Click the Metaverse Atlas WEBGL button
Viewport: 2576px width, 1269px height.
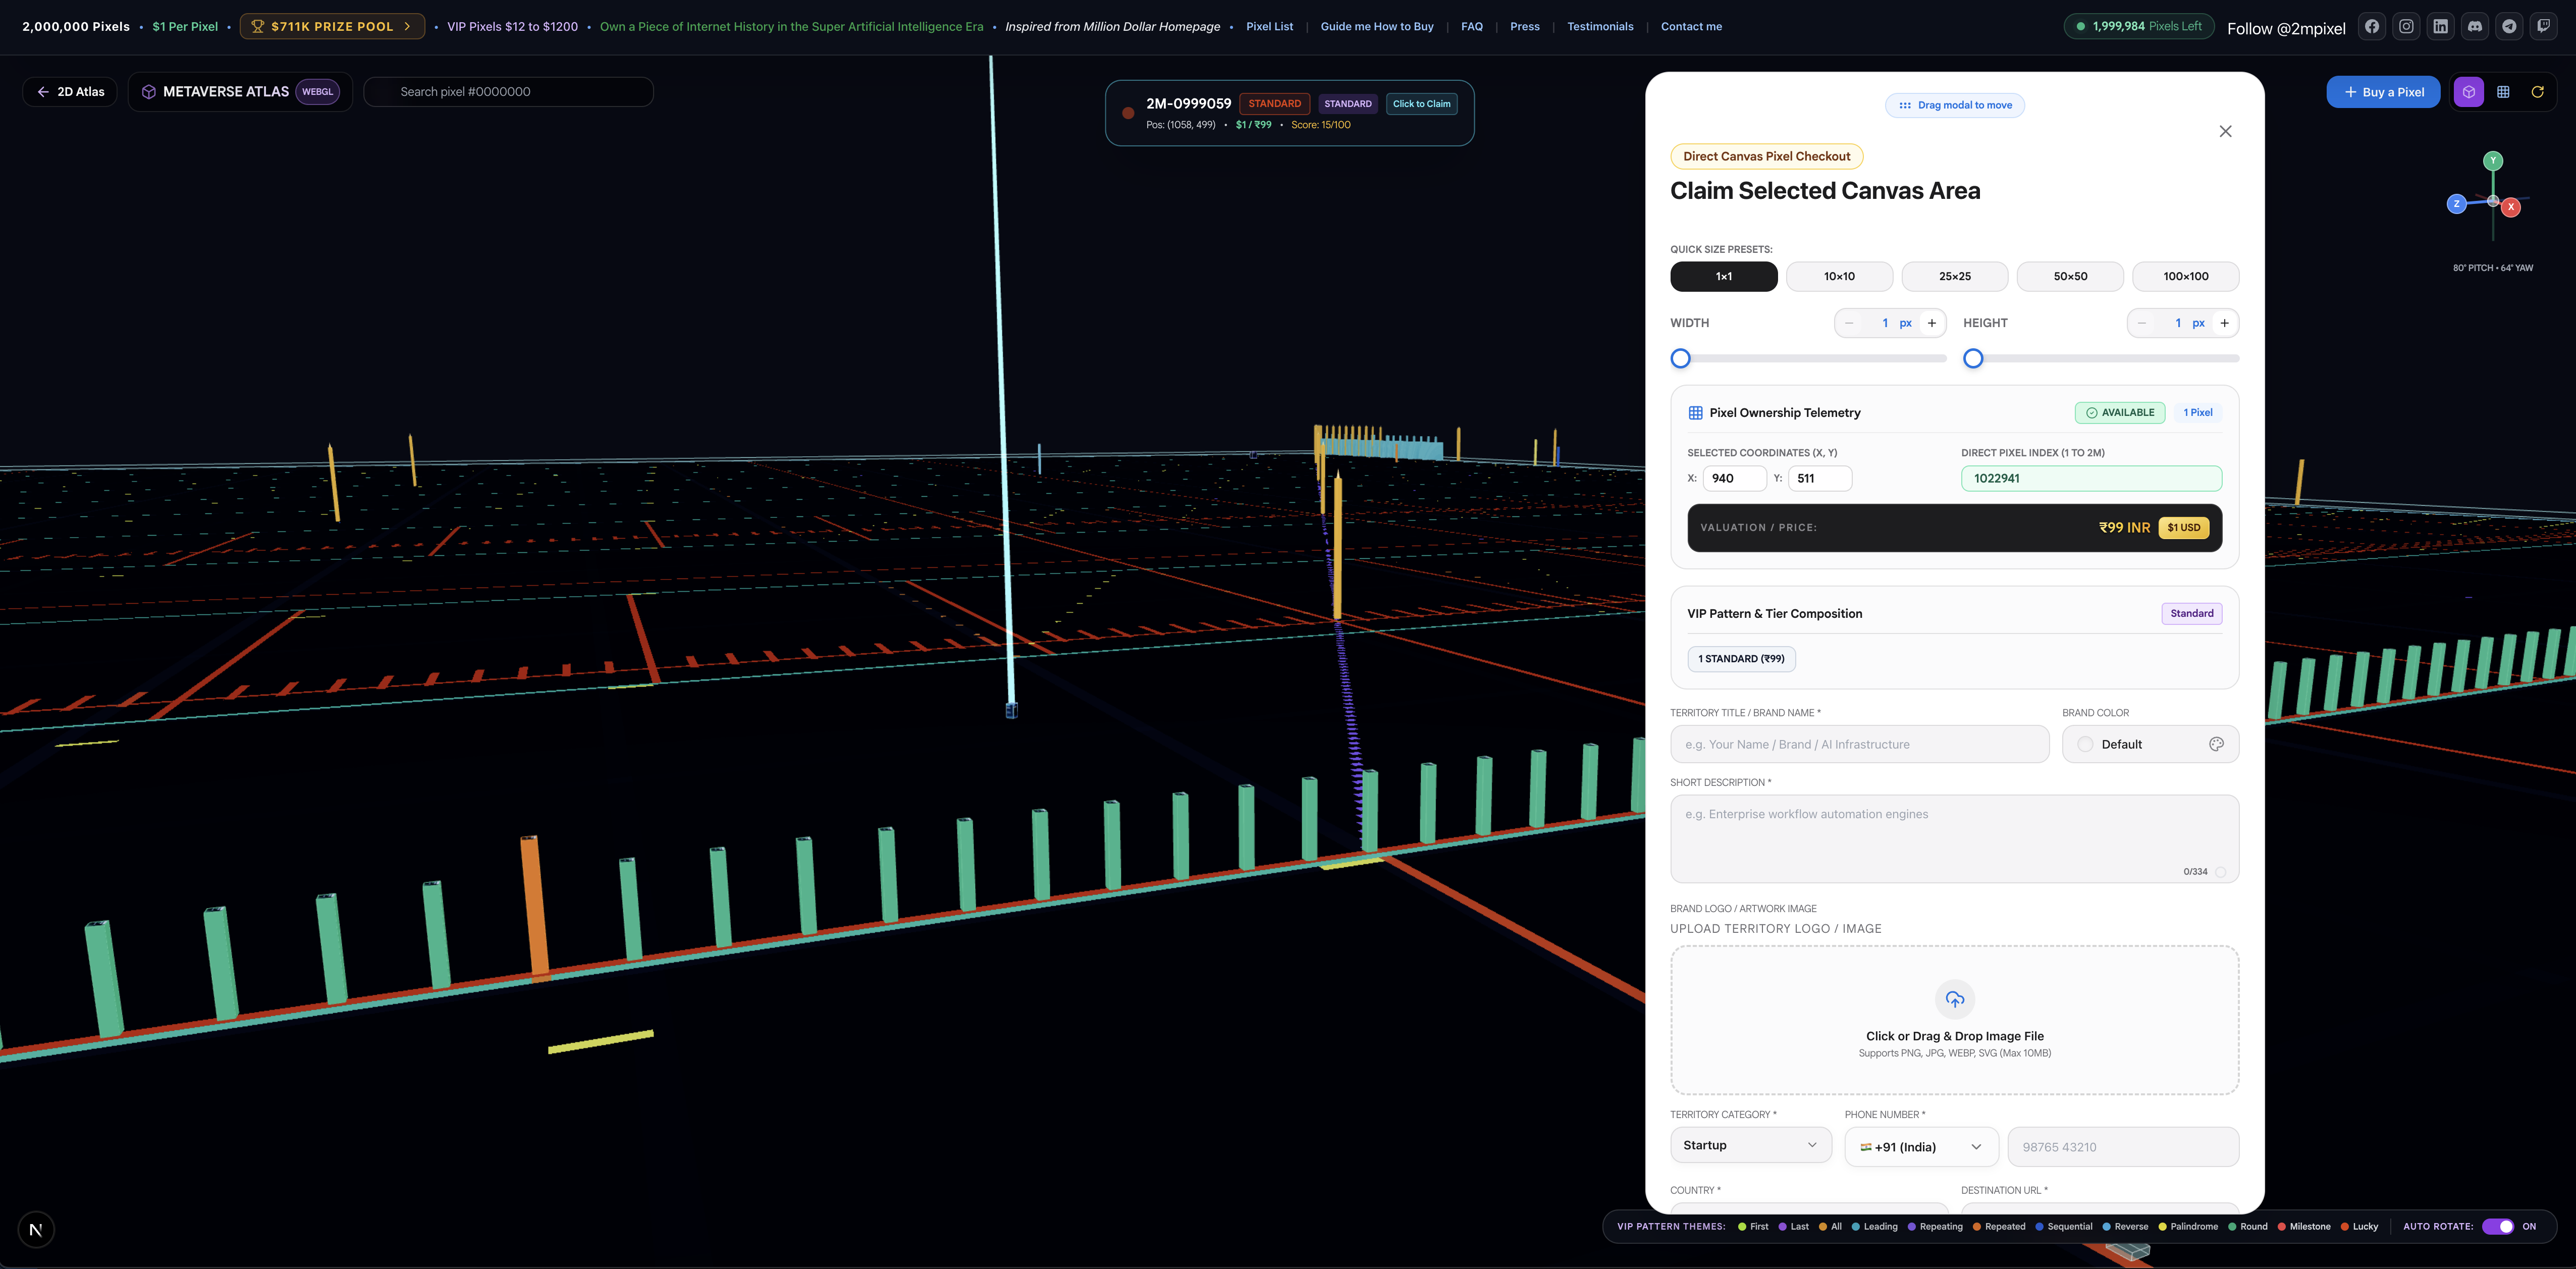(240, 92)
